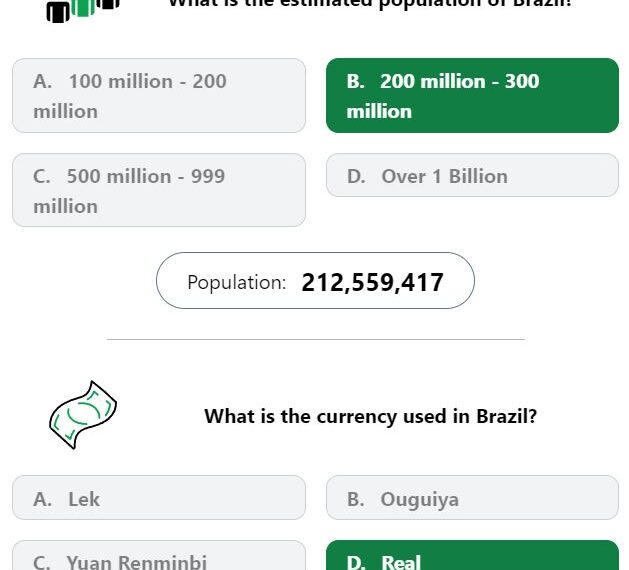The width and height of the screenshot is (629, 570).
Task: Click the banknote currency icon
Action: (x=83, y=415)
